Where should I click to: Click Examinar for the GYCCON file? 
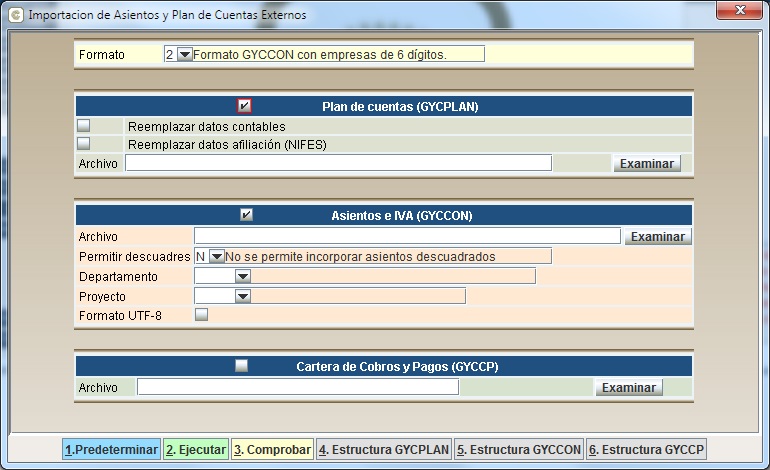coord(658,237)
